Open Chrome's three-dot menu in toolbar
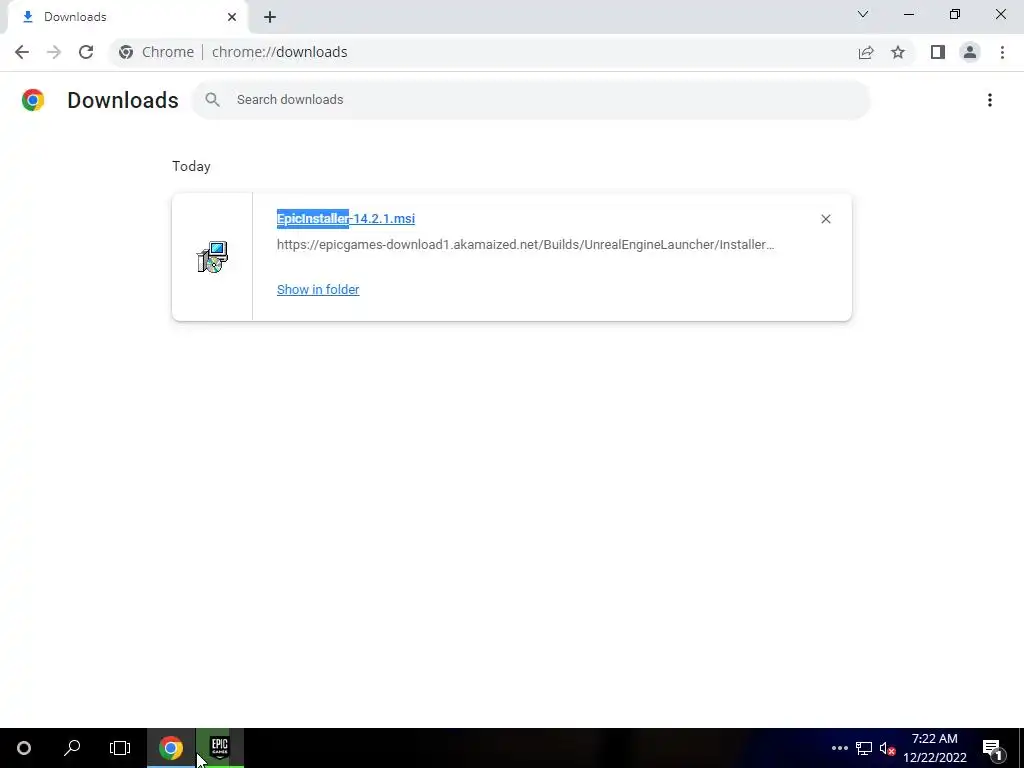The image size is (1024, 768). point(1002,52)
